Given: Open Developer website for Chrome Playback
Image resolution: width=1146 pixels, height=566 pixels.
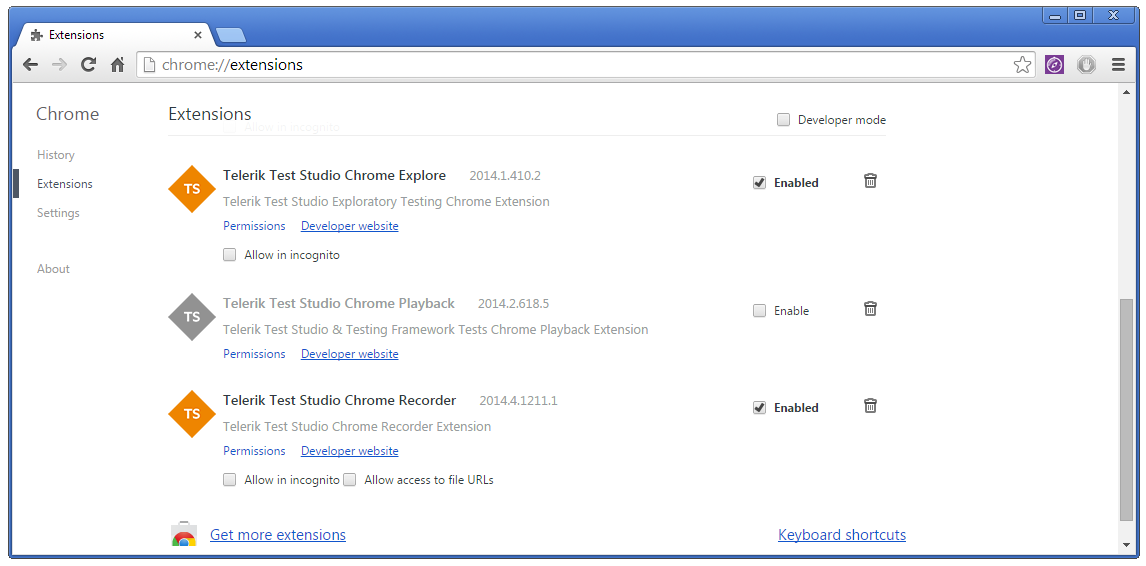Looking at the screenshot, I should coord(349,354).
